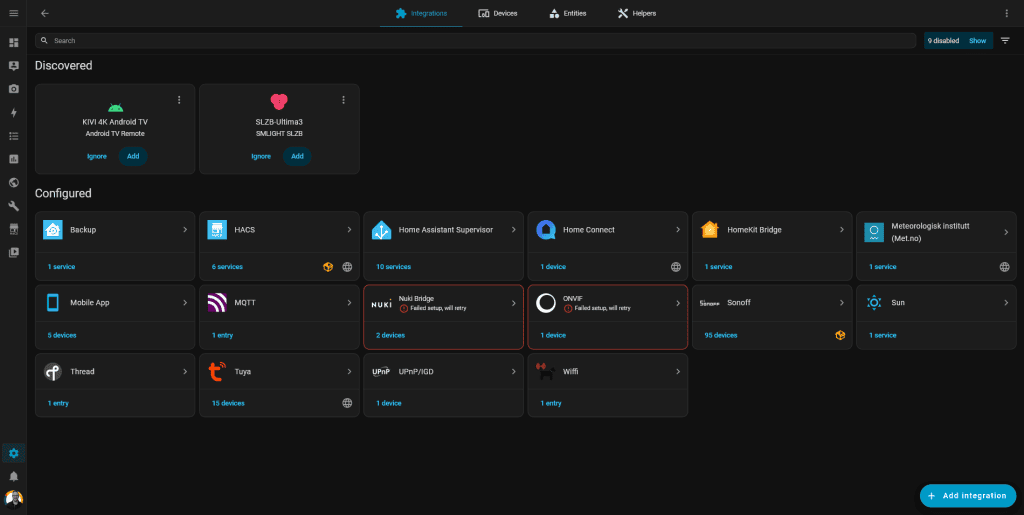Open top-right overflow menu

[x=1007, y=13]
